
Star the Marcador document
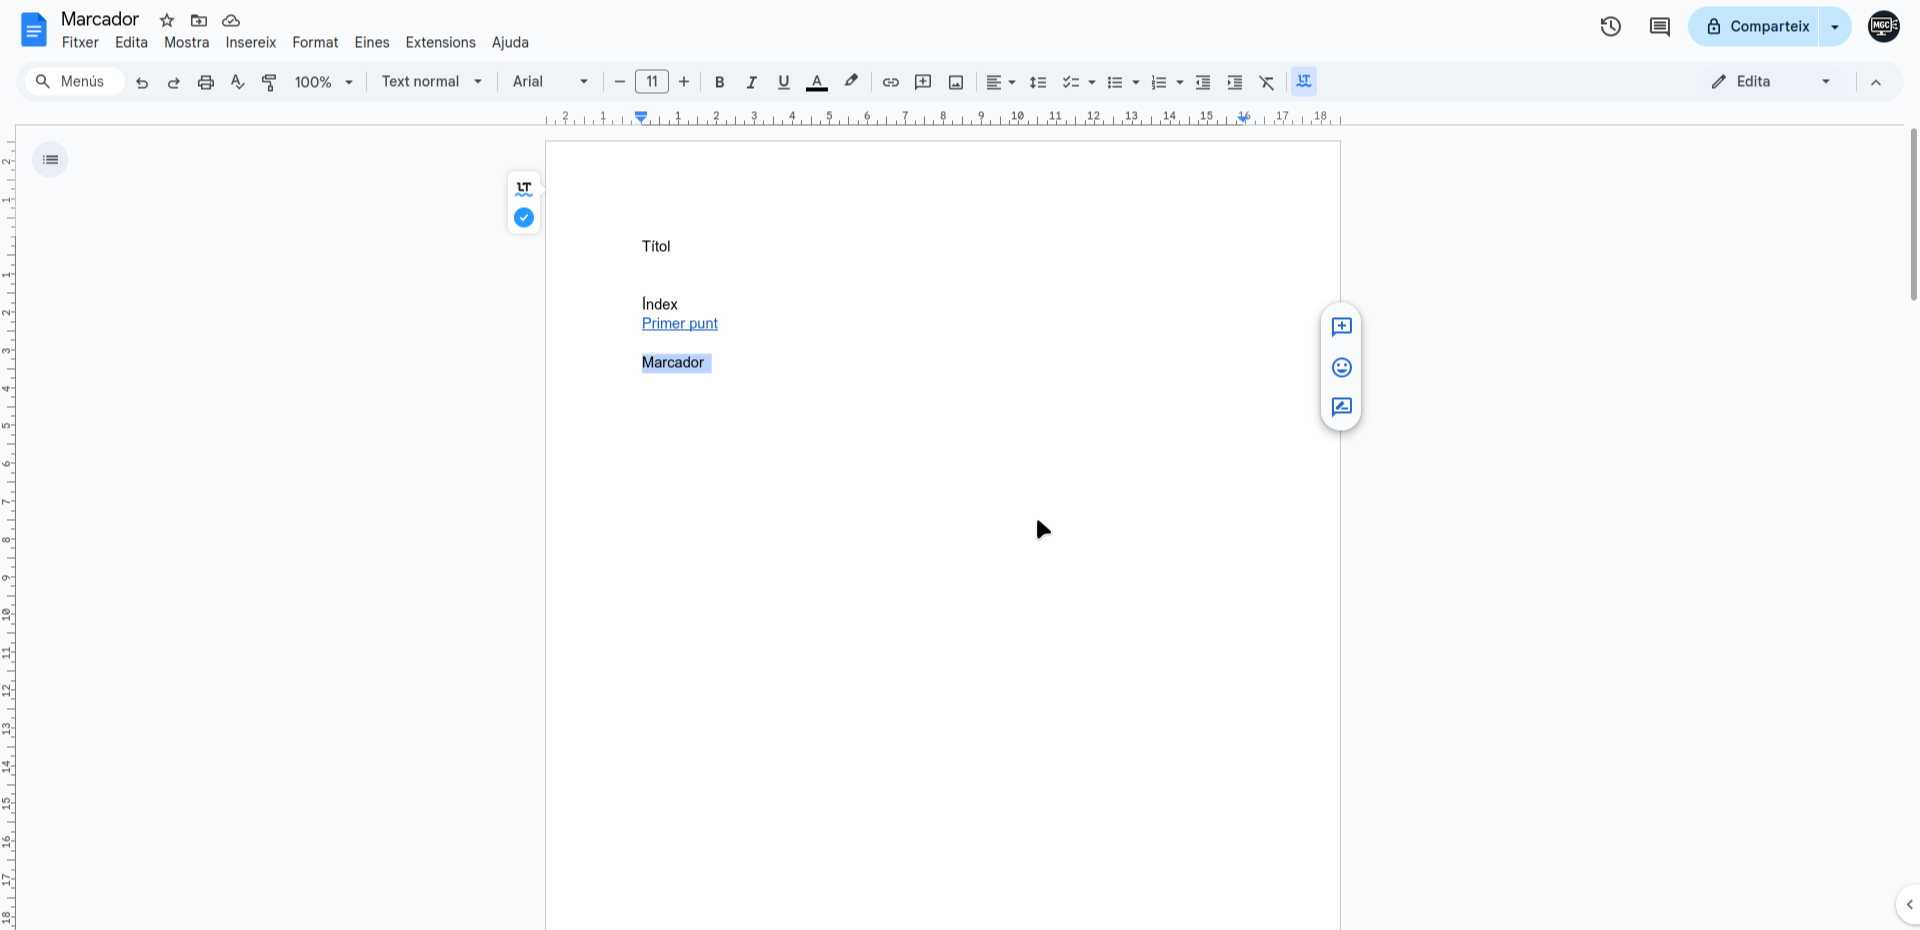coord(167,21)
